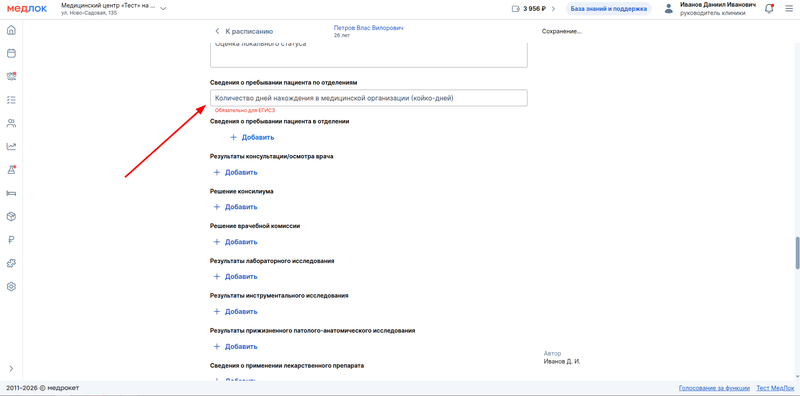The image size is (800, 396).
Task: Add Результаты инструментального исследования
Action: click(x=236, y=311)
